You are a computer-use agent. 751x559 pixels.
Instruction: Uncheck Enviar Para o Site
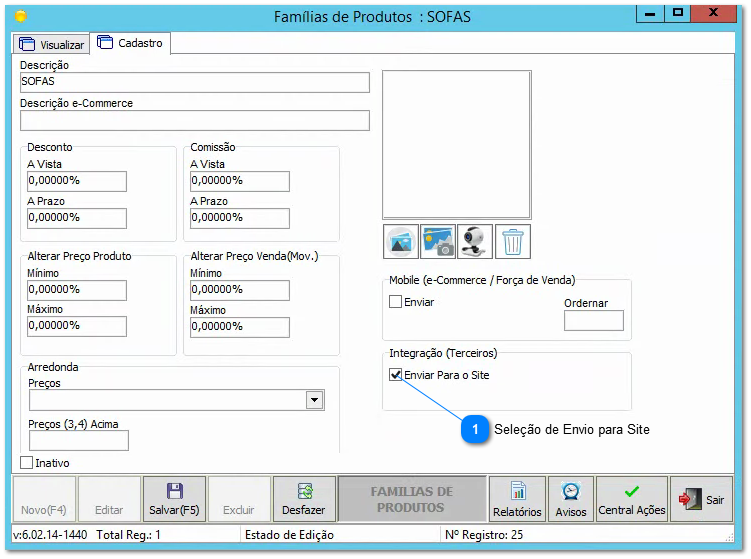point(396,375)
